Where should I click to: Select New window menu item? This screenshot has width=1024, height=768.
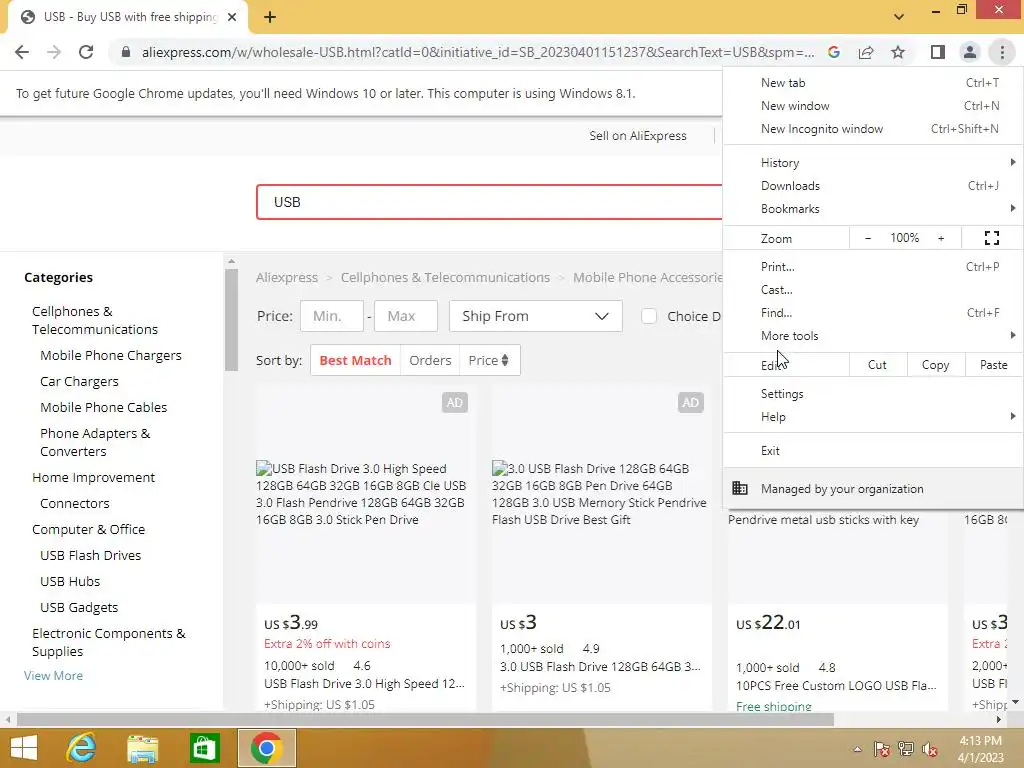tap(872, 106)
